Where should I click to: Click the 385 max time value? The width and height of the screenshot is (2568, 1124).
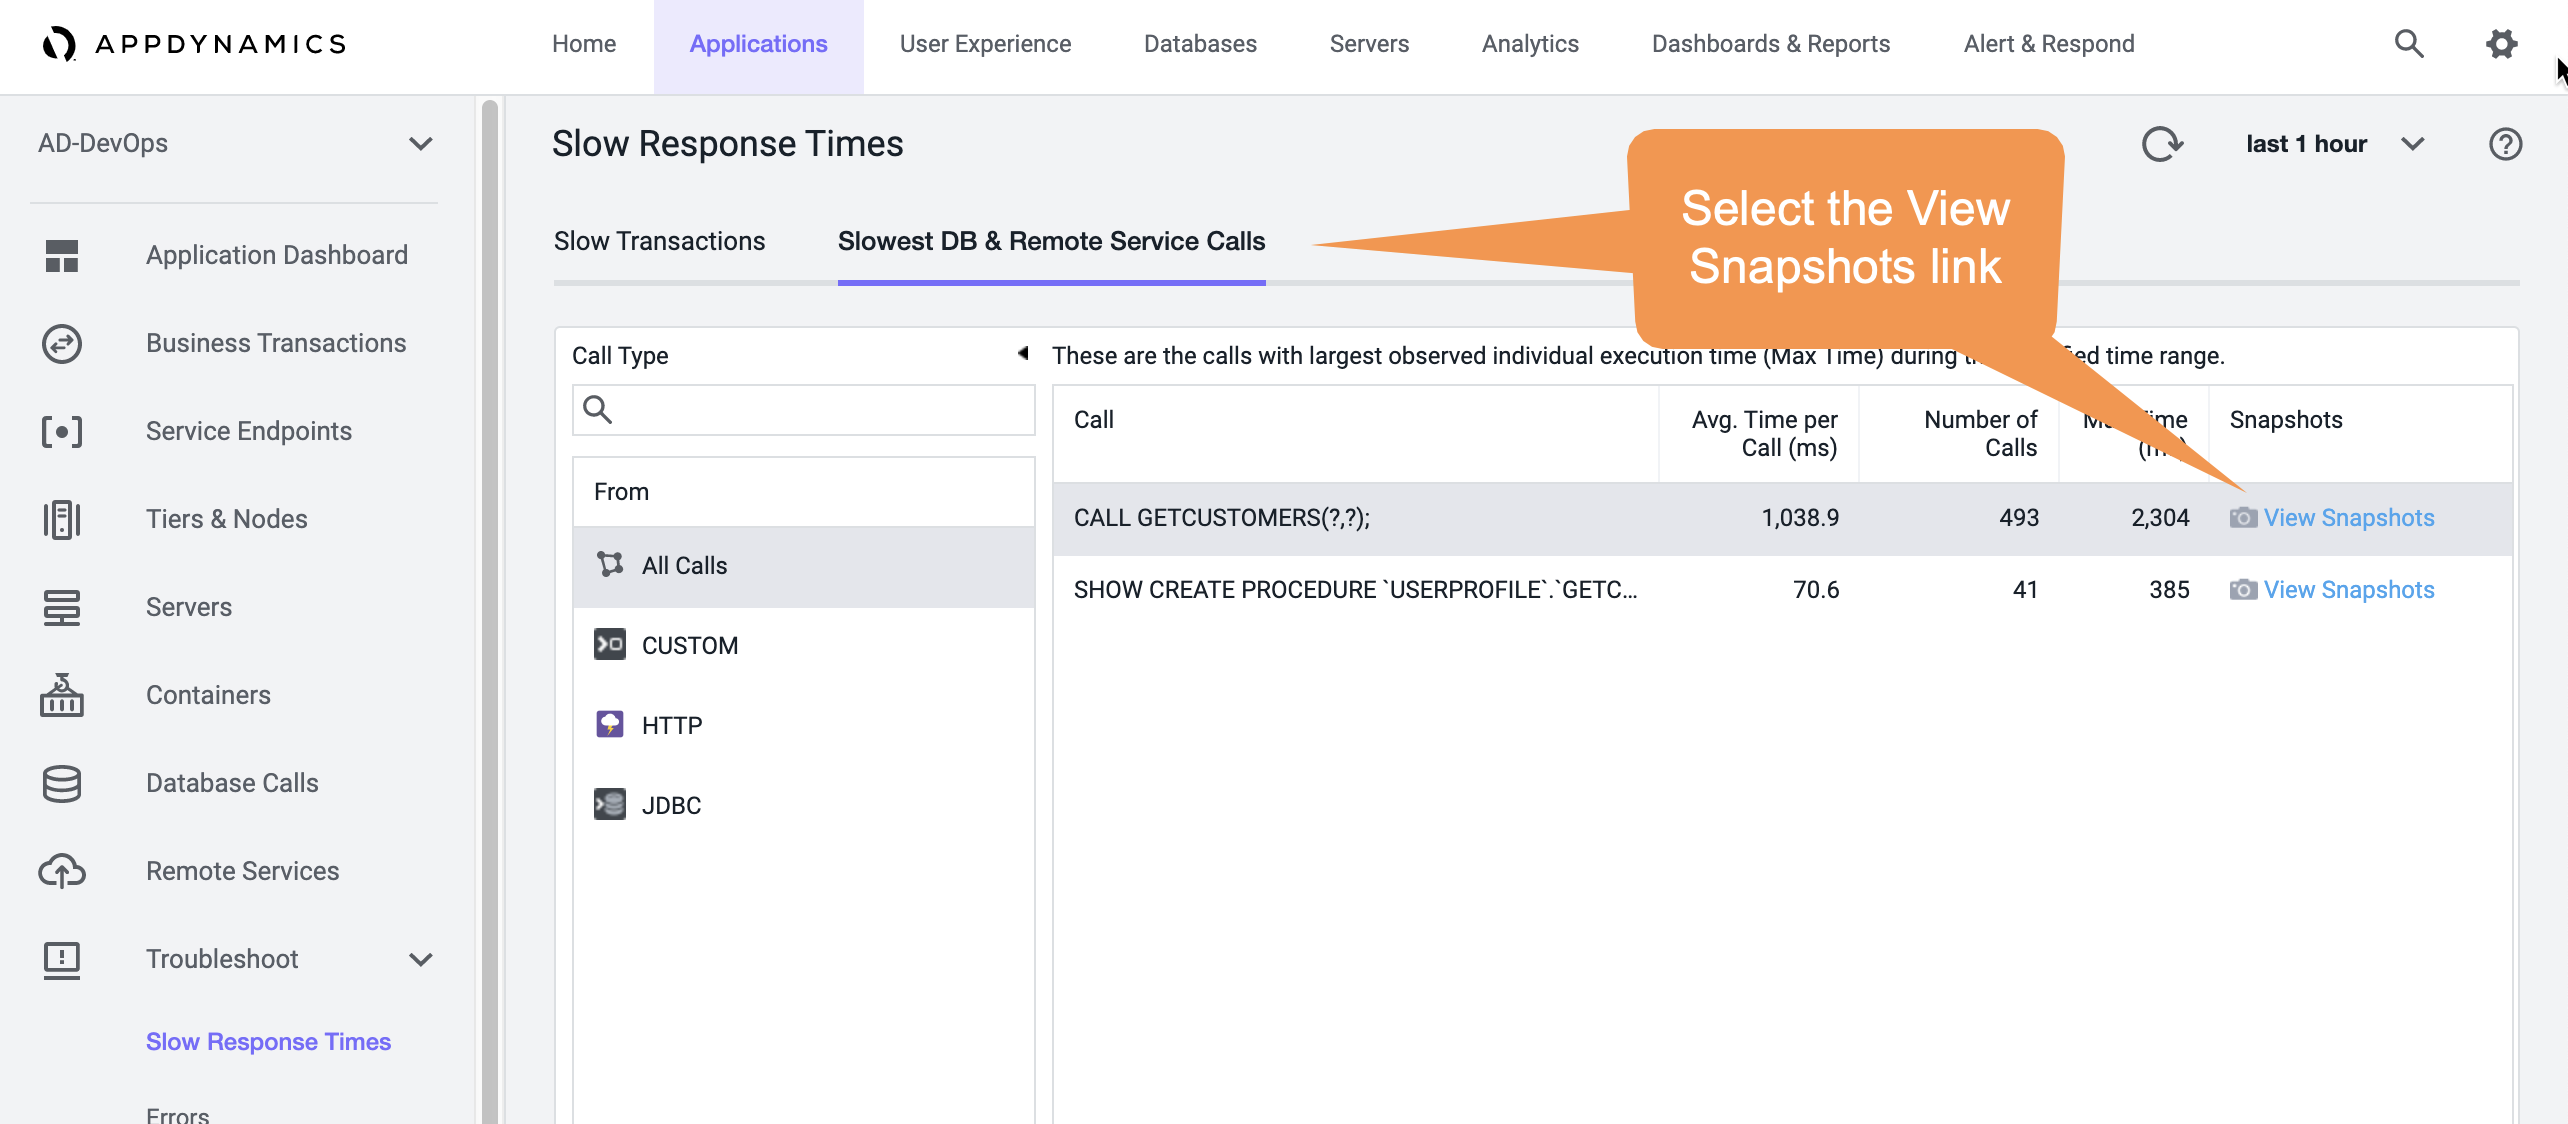(x=2169, y=590)
